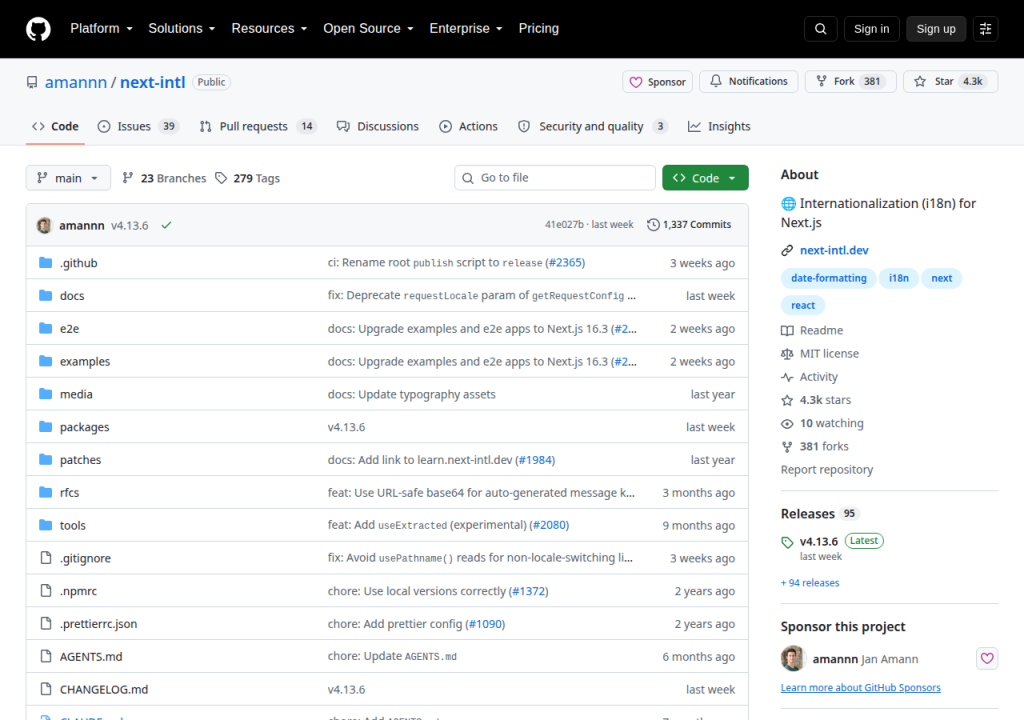Click amannn's avatar in commit bar
The height and width of the screenshot is (720, 1024).
(x=44, y=225)
